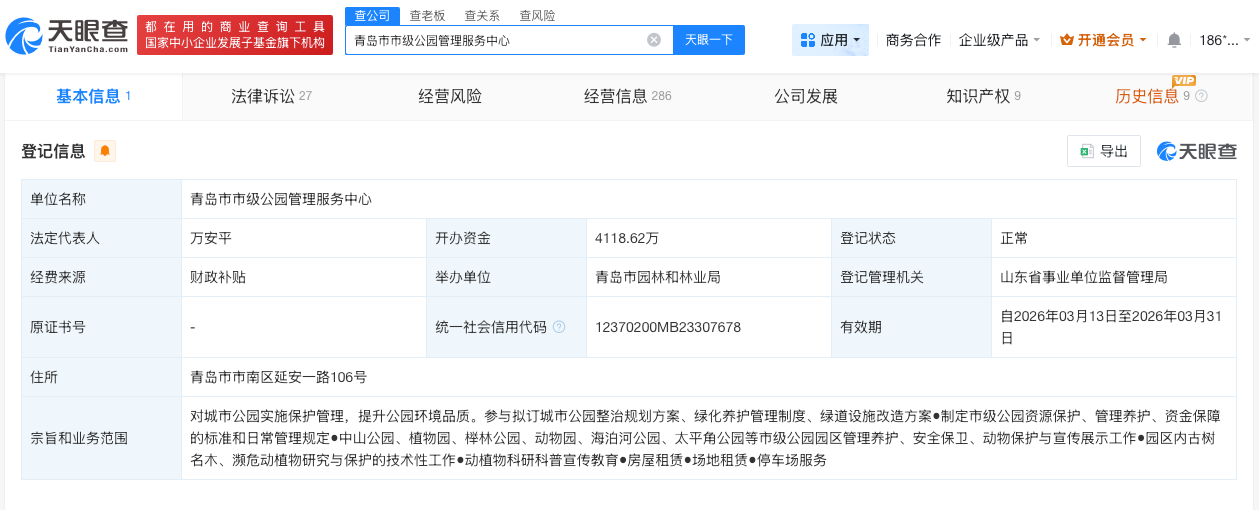Image resolution: width=1259 pixels, height=510 pixels.
Task: Click the credit code 12370200MB23307678
Action: tap(668, 327)
